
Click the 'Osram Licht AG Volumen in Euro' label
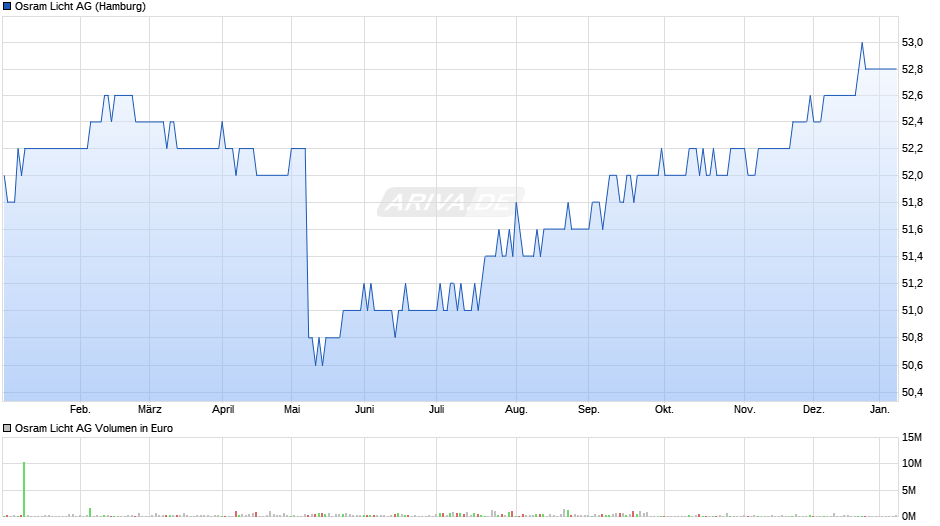click(94, 428)
